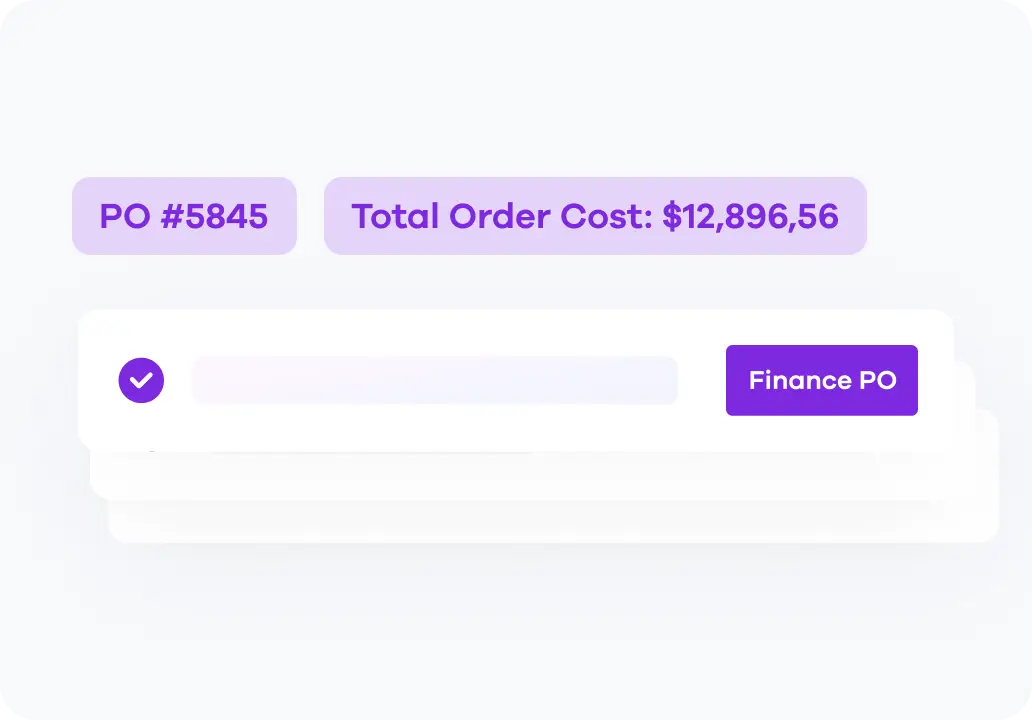1032x720 pixels.
Task: Finance the purchase order via the purple button
Action: [x=822, y=380]
